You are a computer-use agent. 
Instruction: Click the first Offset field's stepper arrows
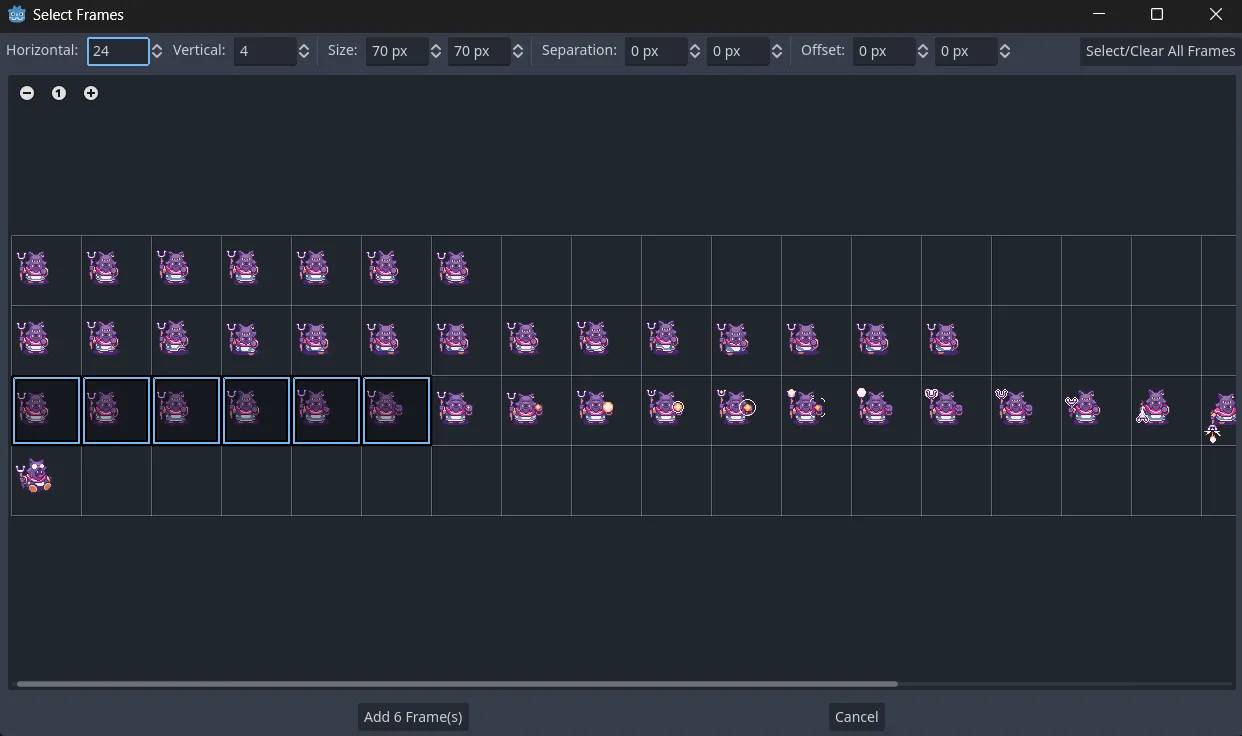click(923, 51)
